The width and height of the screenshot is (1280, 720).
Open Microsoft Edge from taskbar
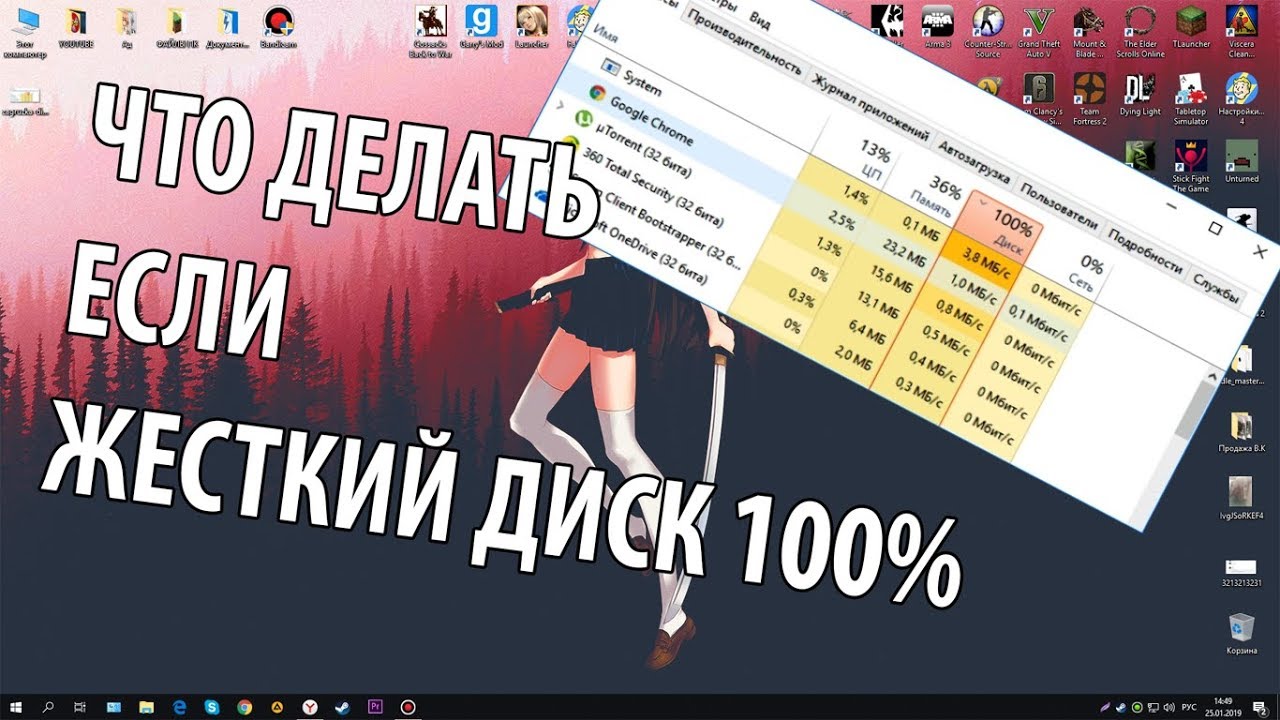180,707
